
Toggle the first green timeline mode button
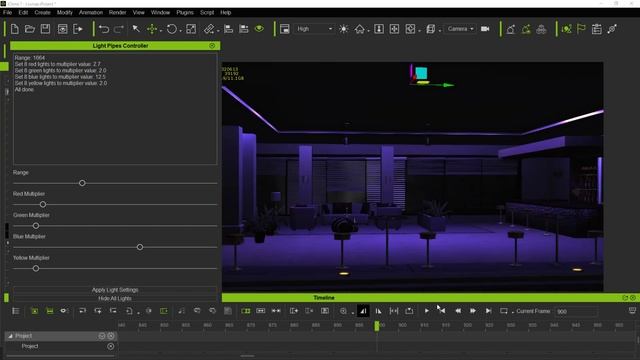pyautogui.click(x=35, y=311)
